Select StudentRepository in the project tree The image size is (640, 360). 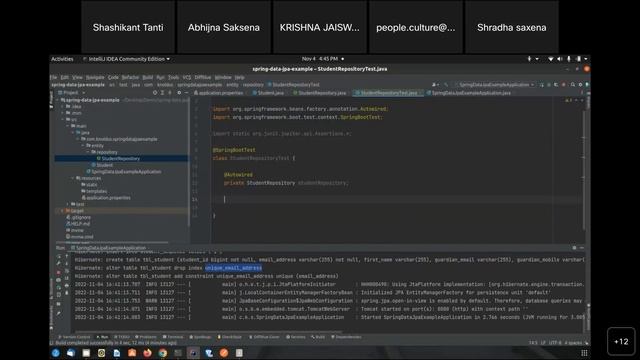point(121,158)
